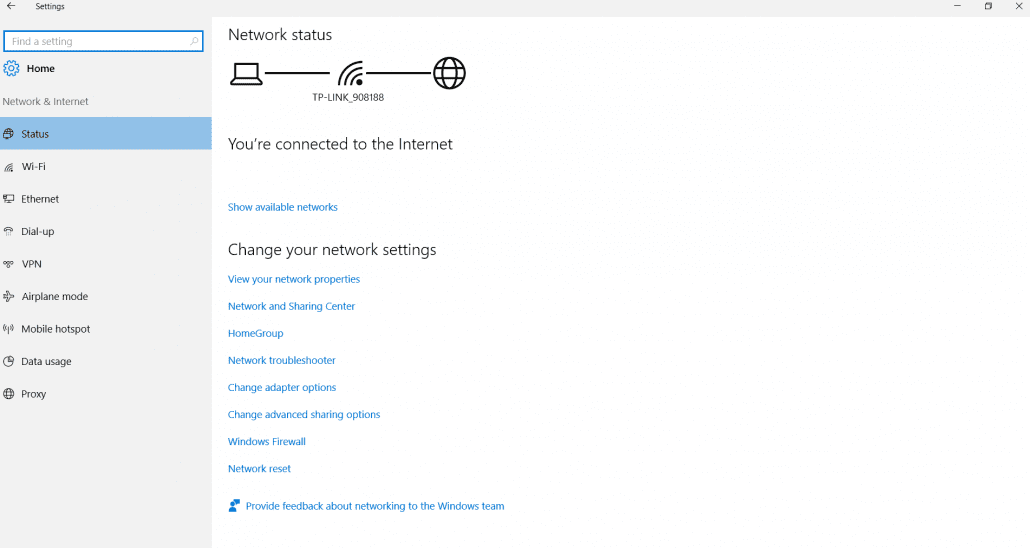Focus the Find a setting search box
Image resolution: width=1030 pixels, height=548 pixels.
[x=98, y=42]
